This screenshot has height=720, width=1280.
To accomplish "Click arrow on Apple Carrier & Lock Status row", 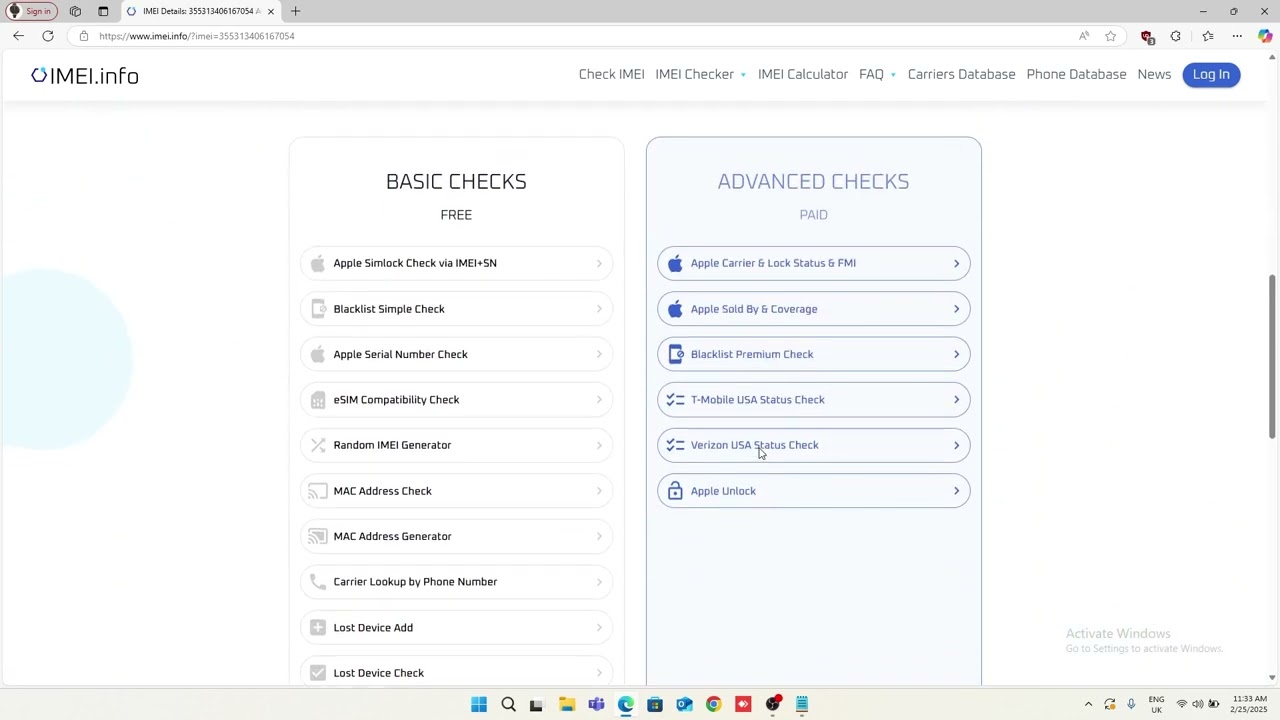I will (x=956, y=263).
